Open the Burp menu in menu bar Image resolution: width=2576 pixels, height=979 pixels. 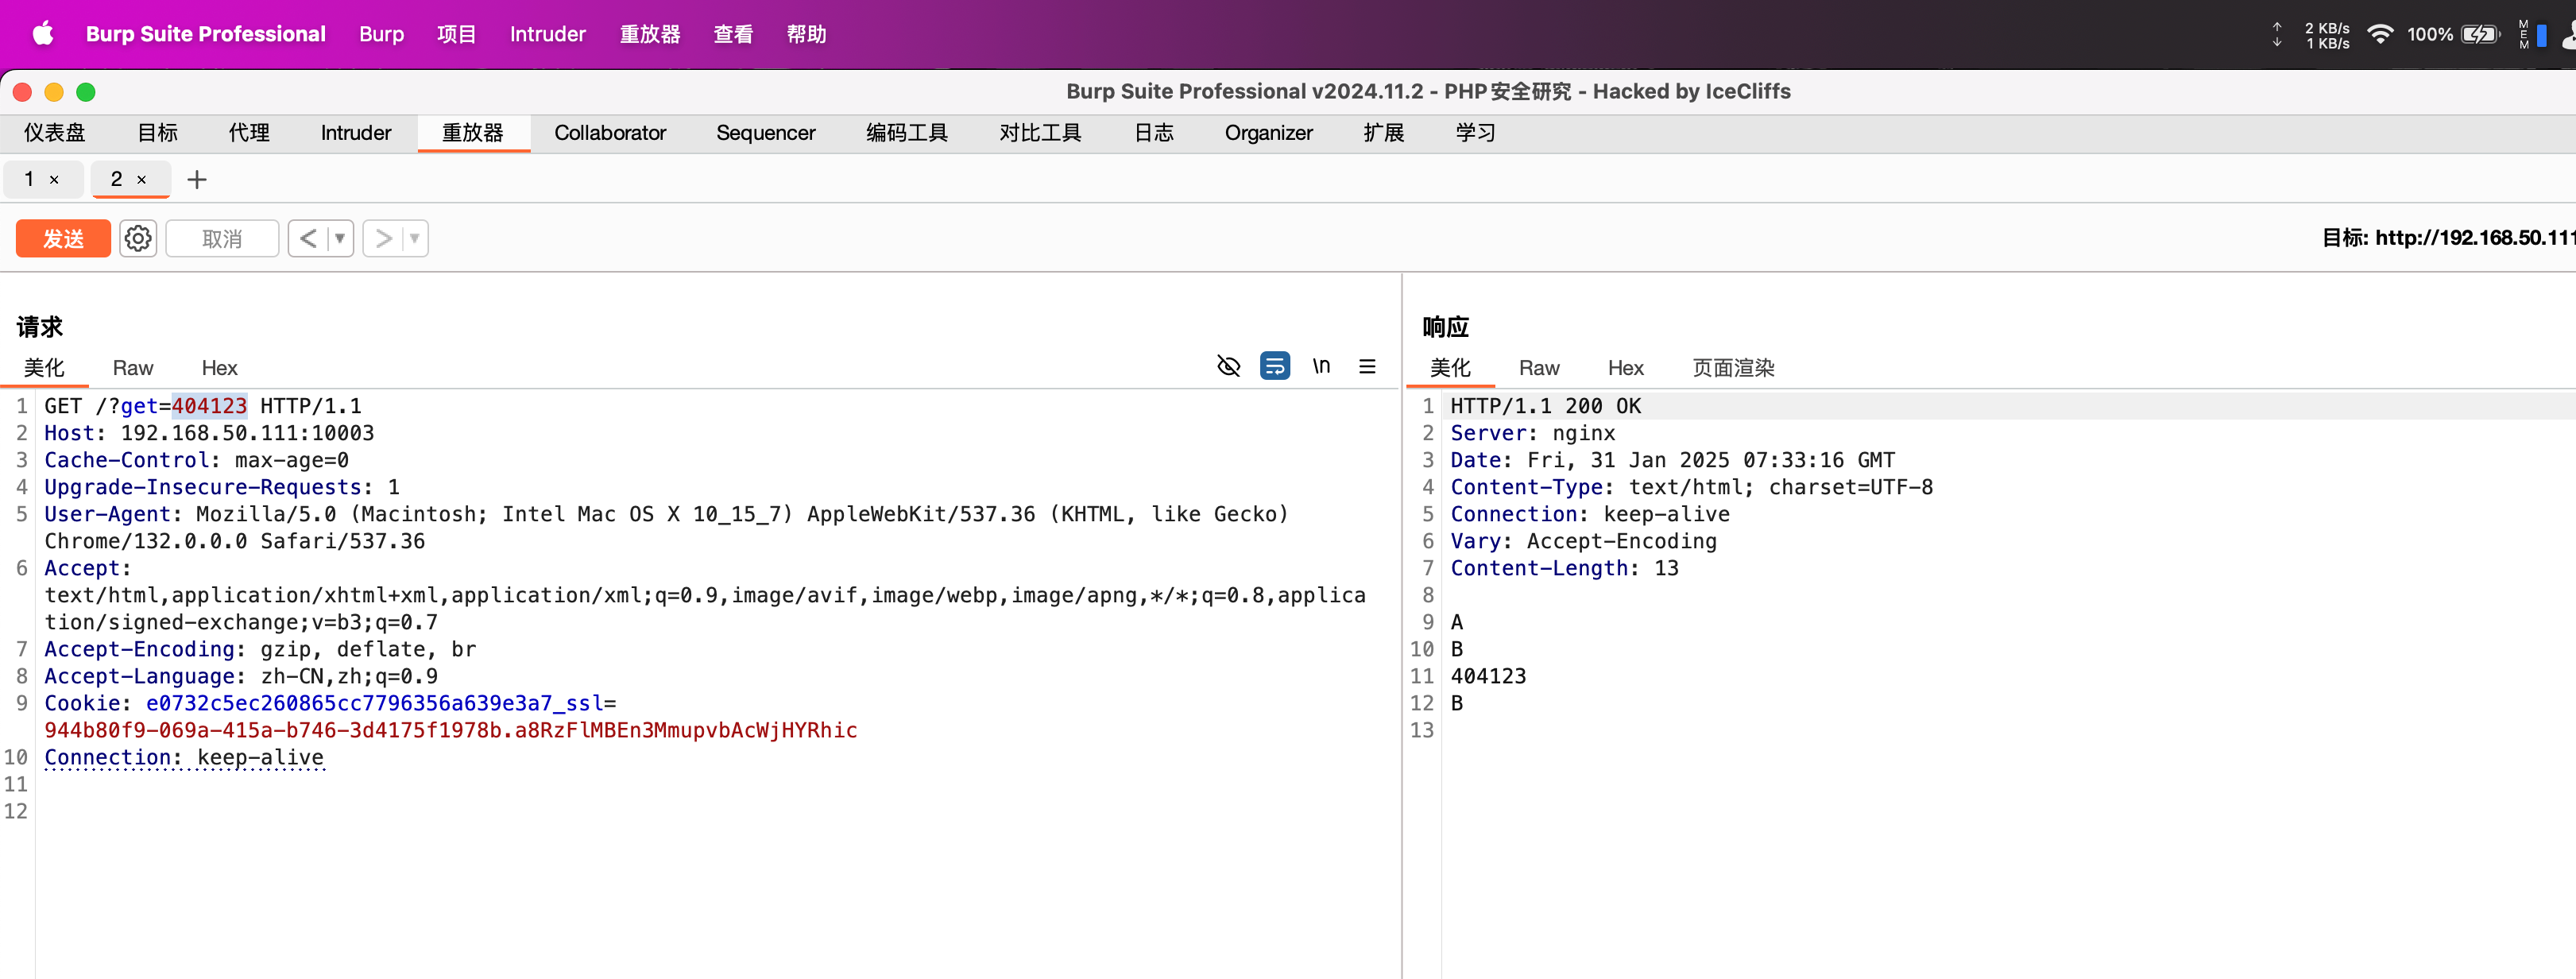381,34
